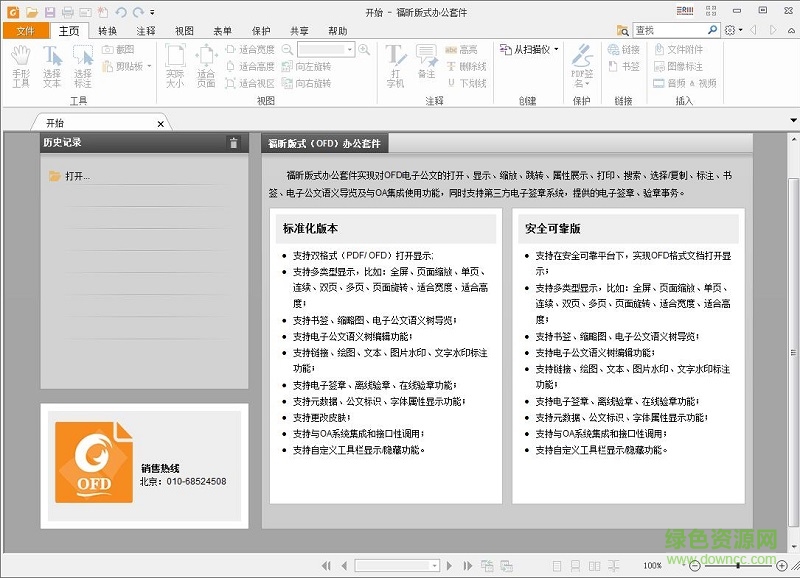
Task: Switch to the 视图 ribbon tab
Action: [x=183, y=31]
